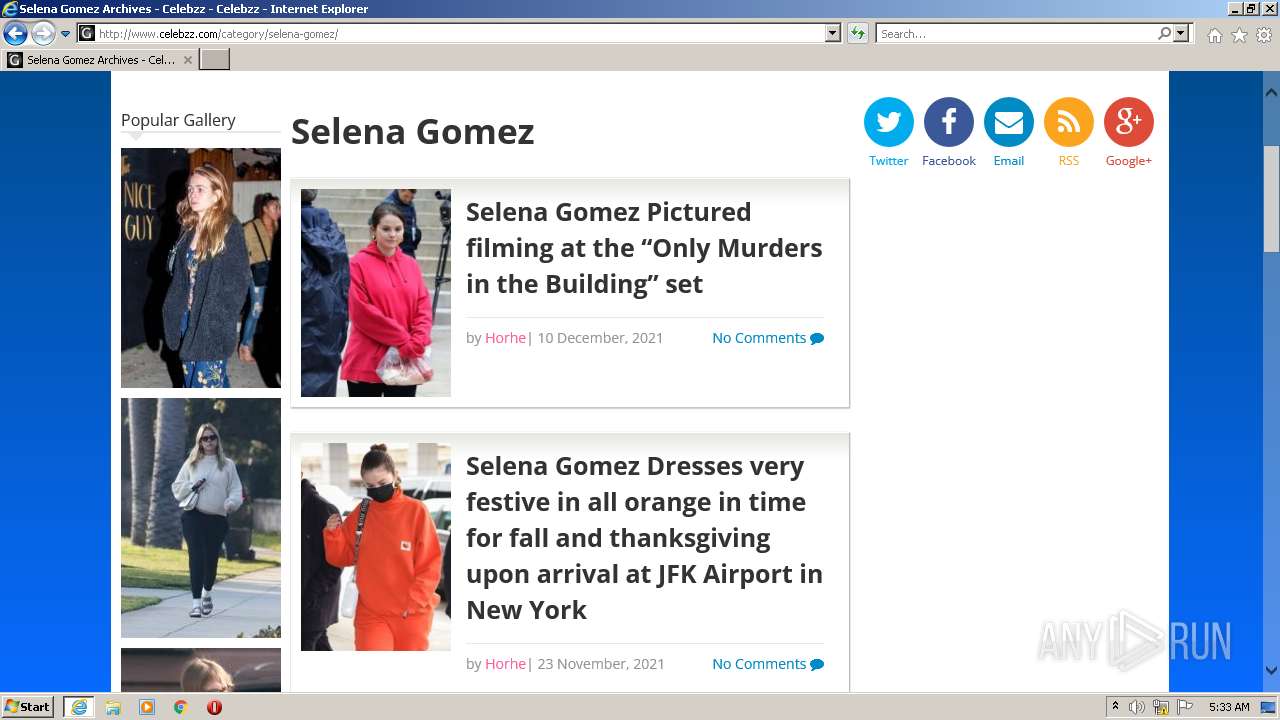Open the orange outfit article thumbnail
1280x720 pixels.
(x=376, y=547)
